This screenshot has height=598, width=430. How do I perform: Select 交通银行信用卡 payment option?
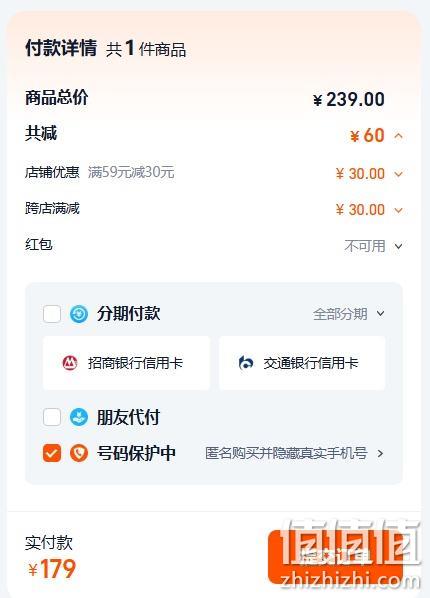[302, 363]
